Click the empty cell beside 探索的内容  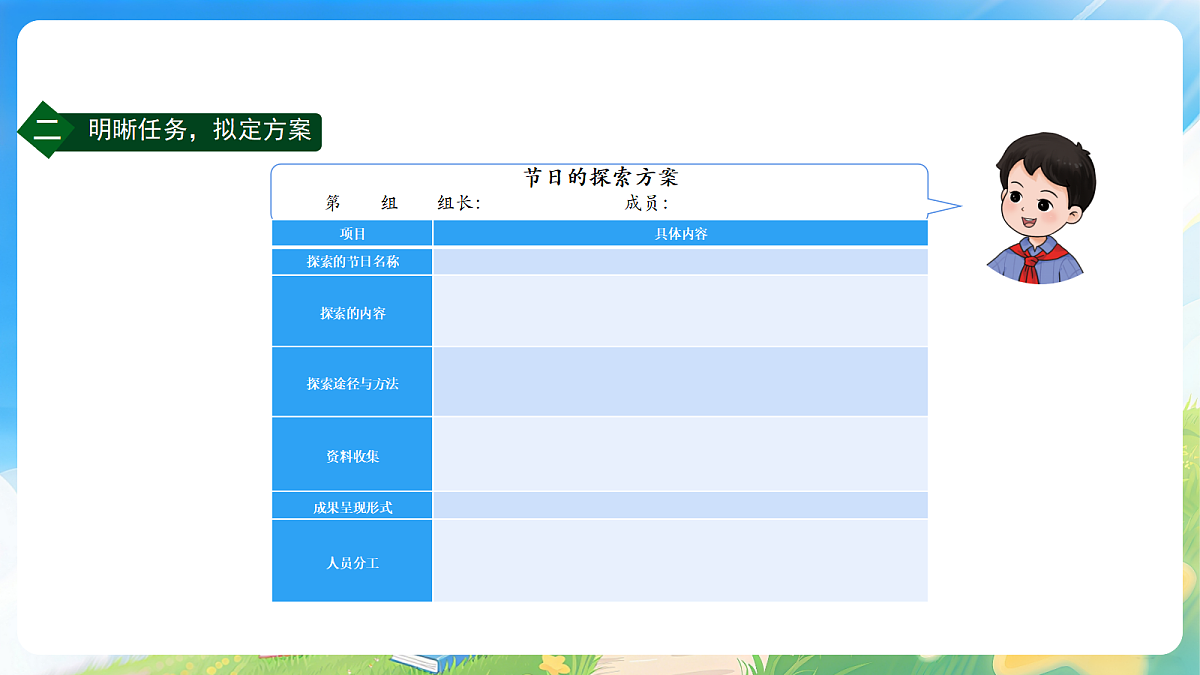pyautogui.click(x=680, y=312)
